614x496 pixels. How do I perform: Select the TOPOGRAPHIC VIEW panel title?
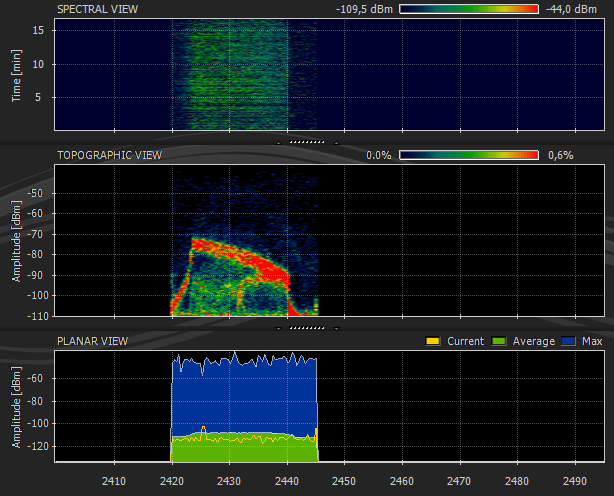pos(109,155)
